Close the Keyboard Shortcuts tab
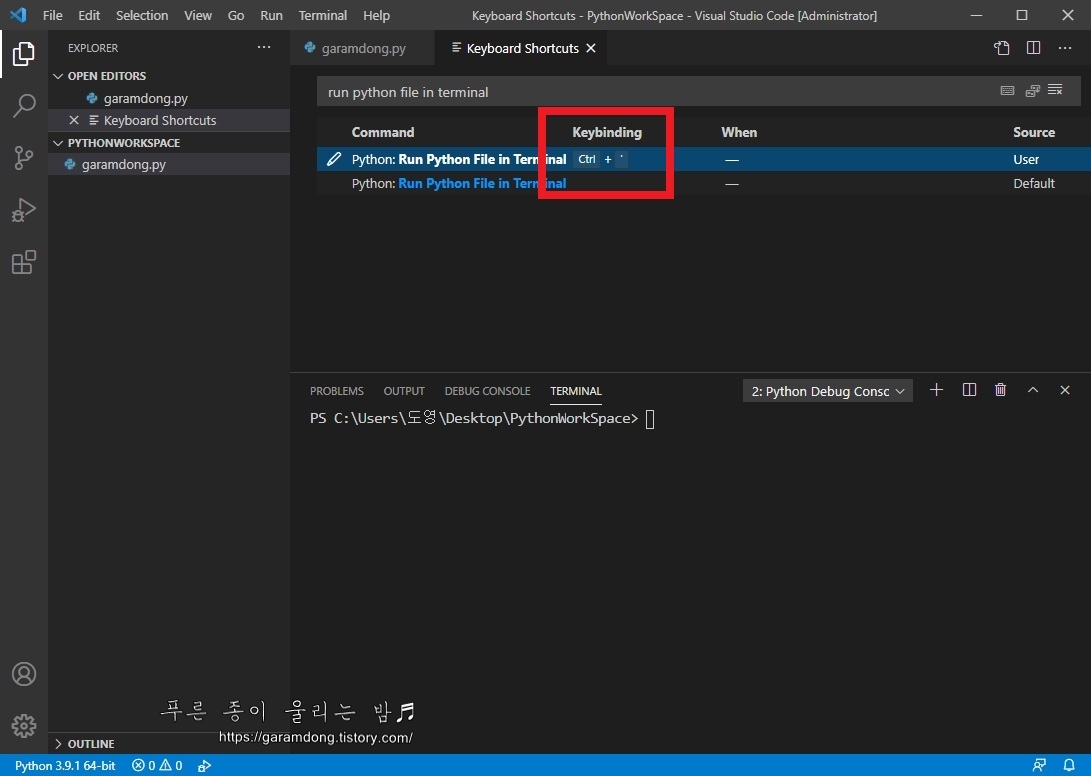This screenshot has height=776, width=1091. click(x=591, y=48)
